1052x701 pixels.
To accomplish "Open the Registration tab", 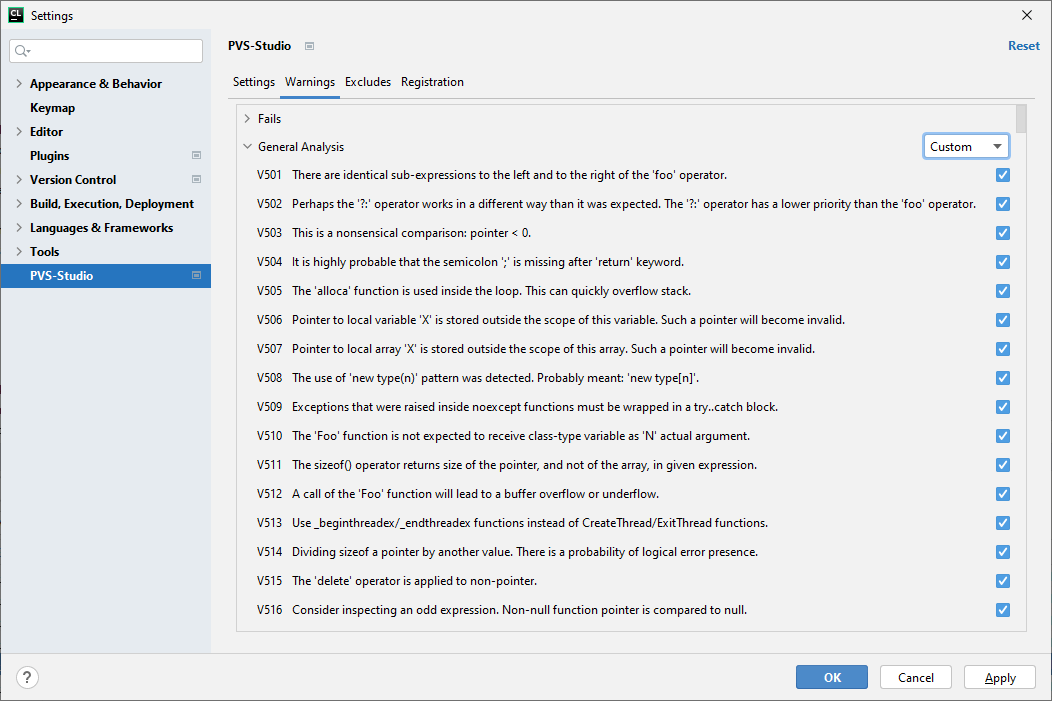I will (432, 82).
